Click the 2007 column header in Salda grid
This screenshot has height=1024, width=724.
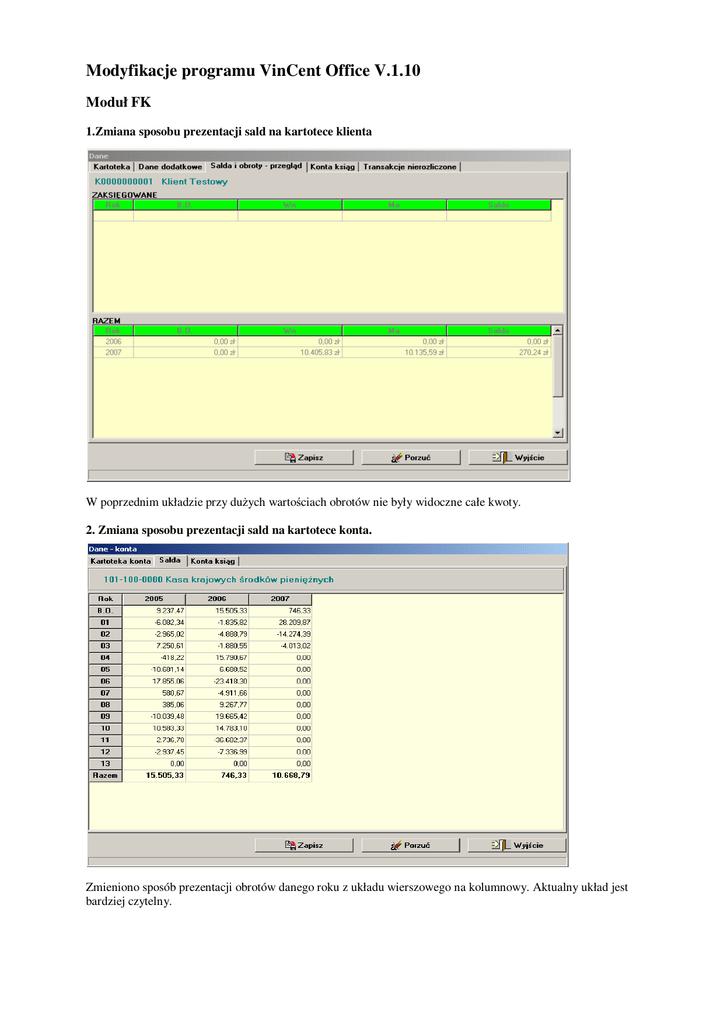click(280, 599)
